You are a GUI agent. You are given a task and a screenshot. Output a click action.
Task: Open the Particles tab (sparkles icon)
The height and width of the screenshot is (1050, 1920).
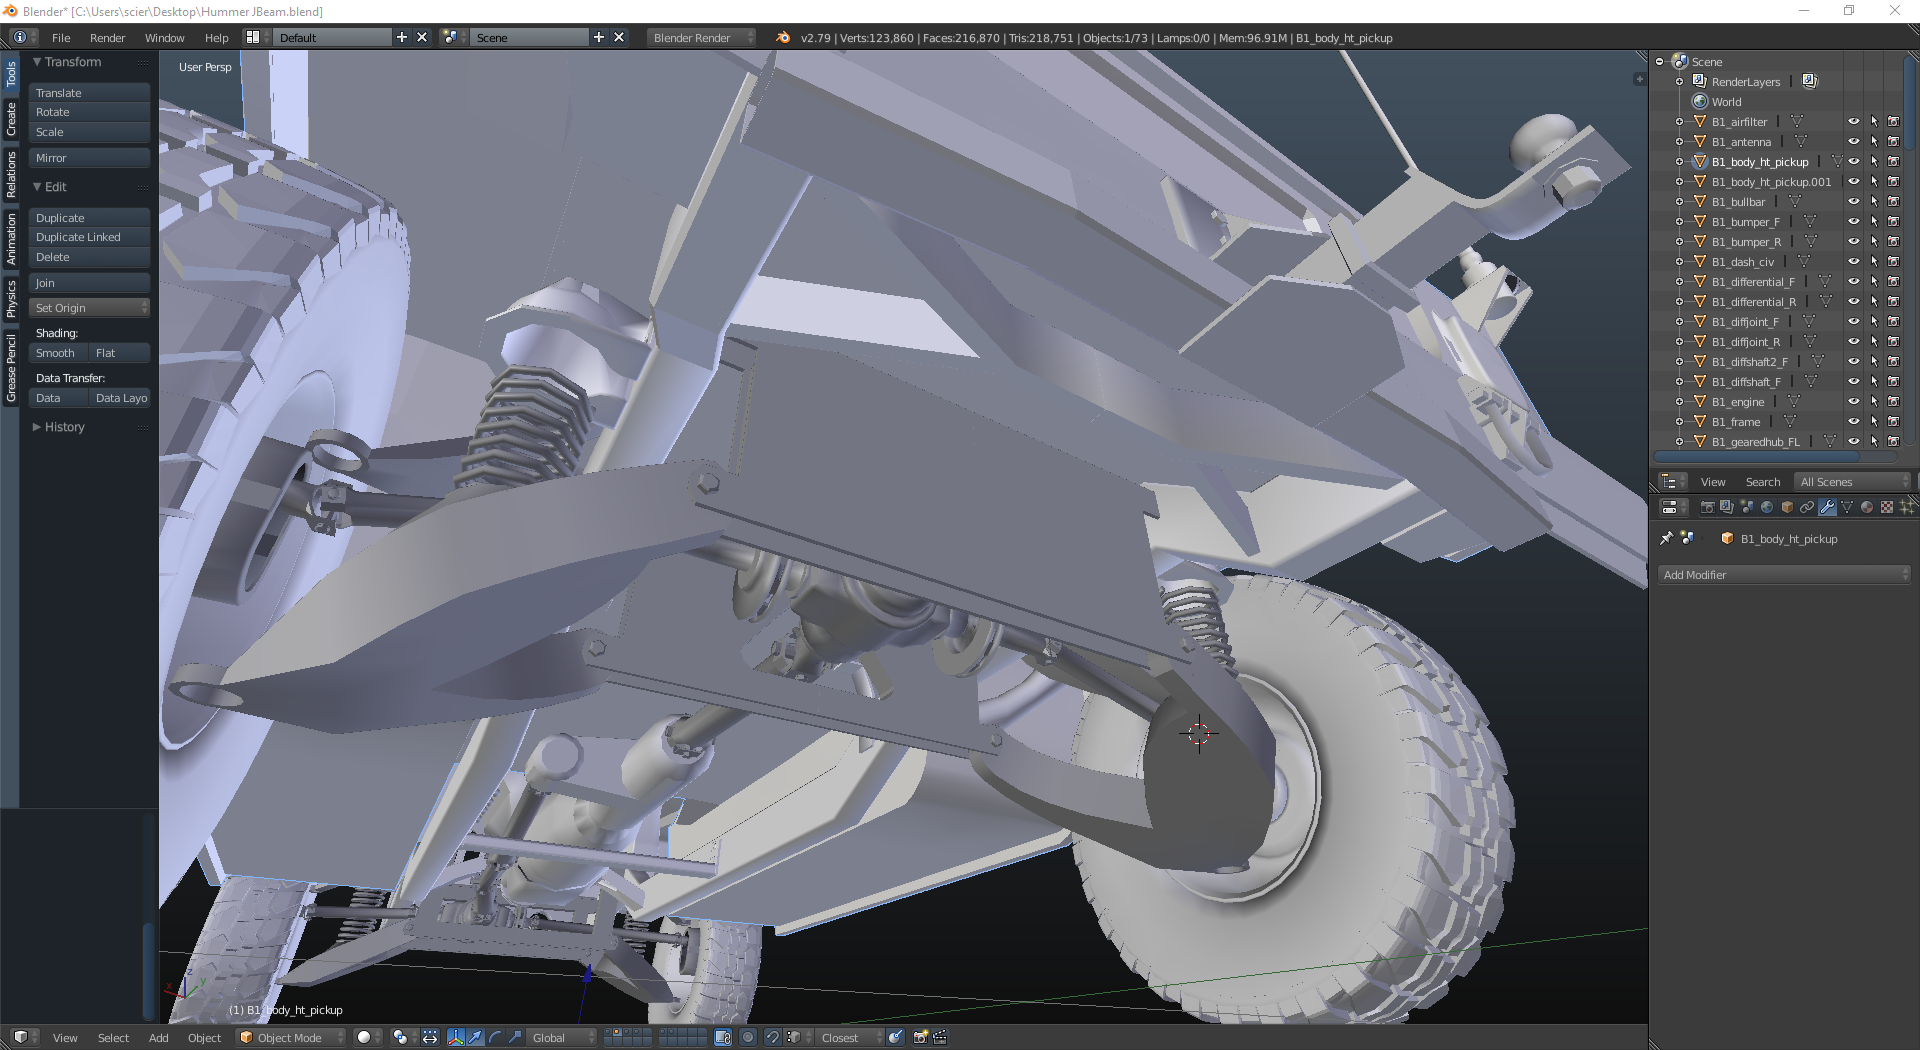pos(1907,508)
